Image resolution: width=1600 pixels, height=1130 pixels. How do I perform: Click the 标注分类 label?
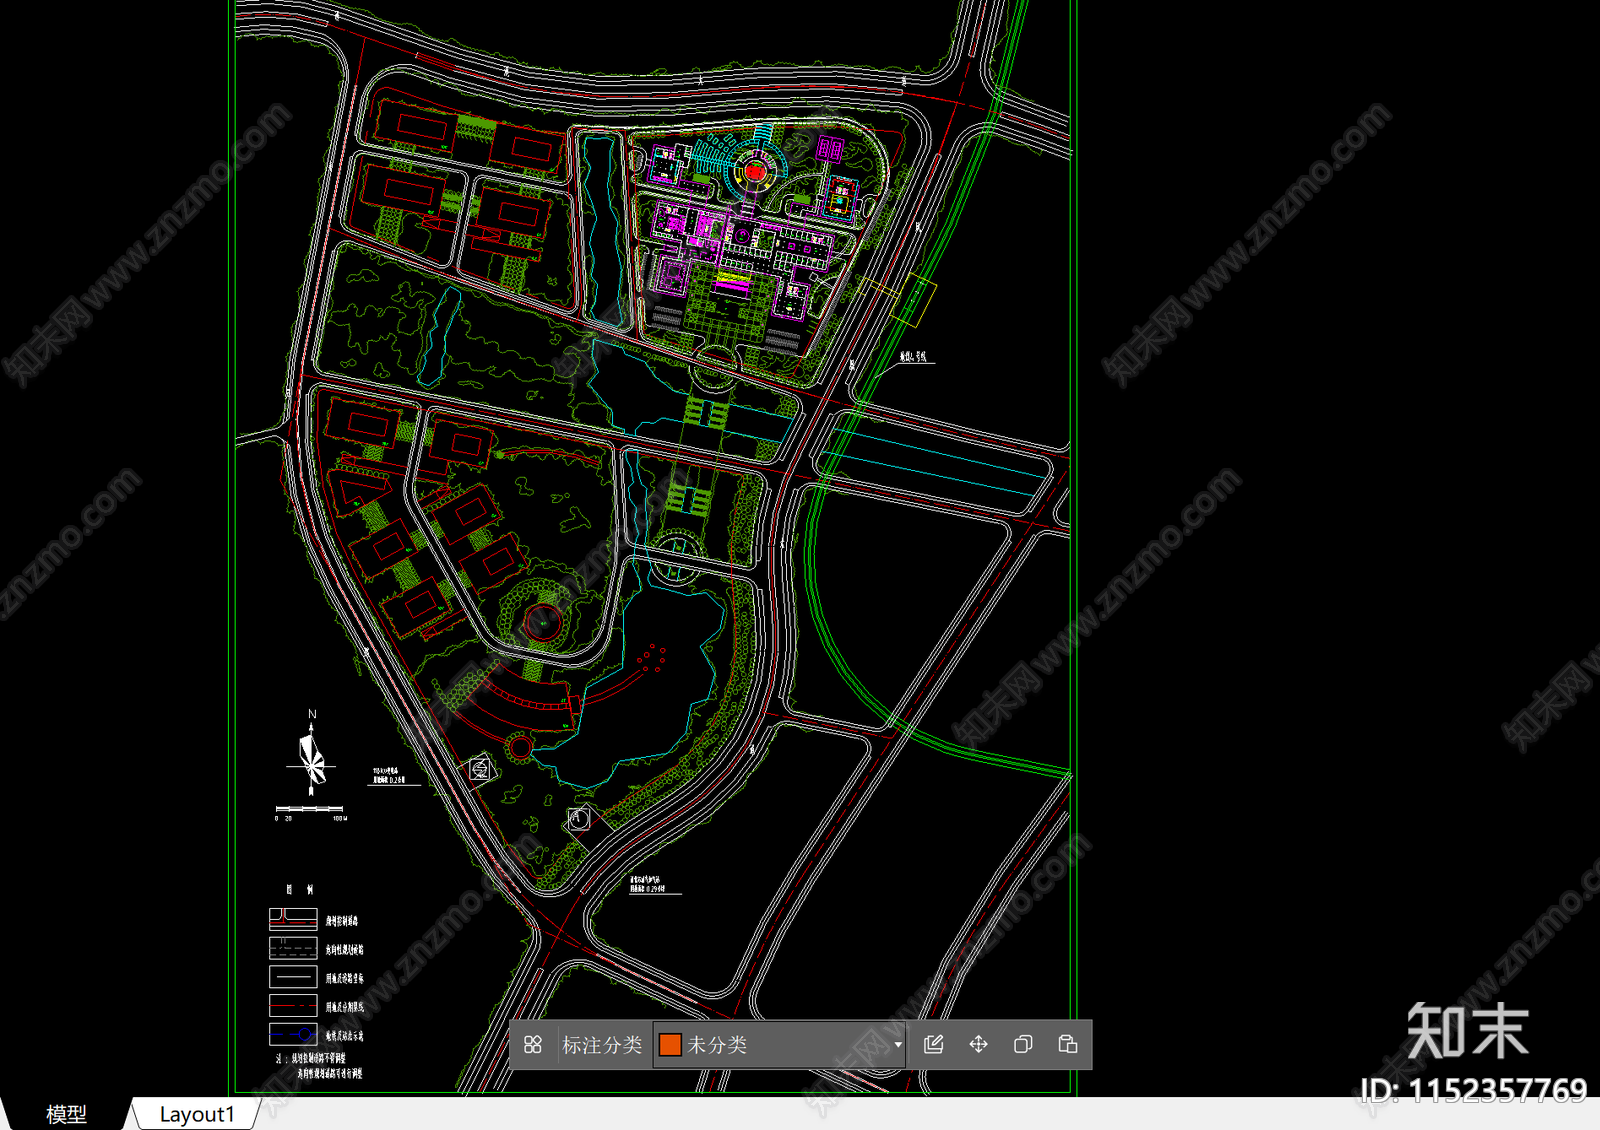[x=602, y=1045]
